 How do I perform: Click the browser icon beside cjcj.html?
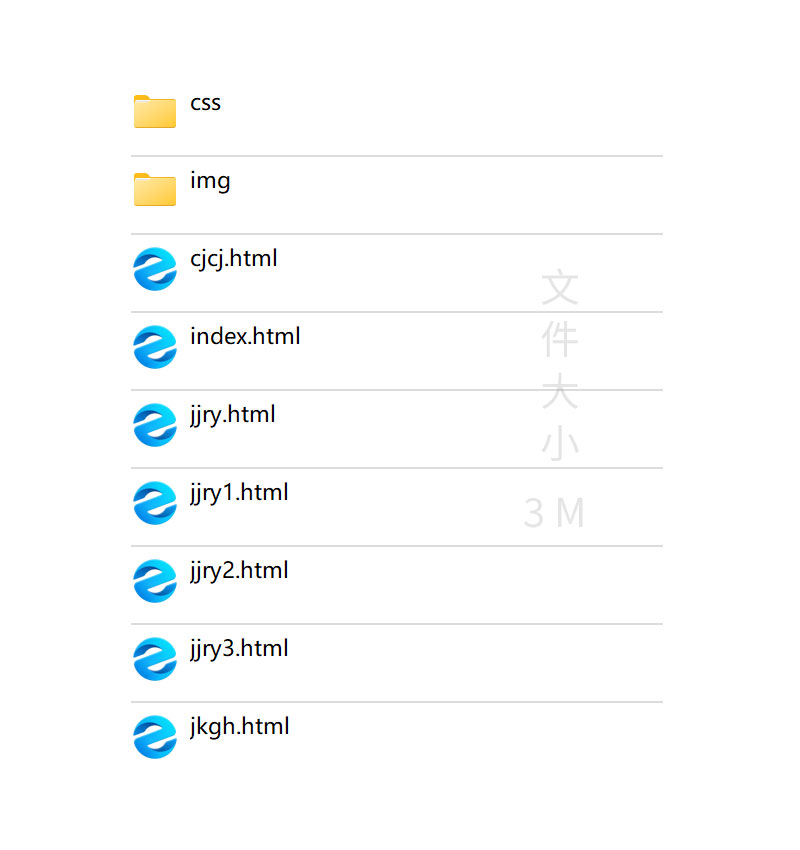pyautogui.click(x=155, y=268)
